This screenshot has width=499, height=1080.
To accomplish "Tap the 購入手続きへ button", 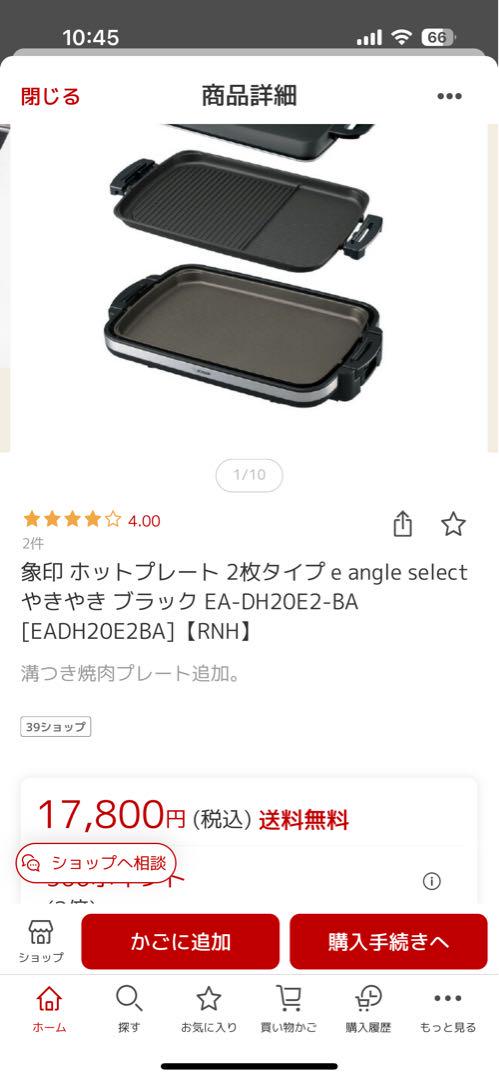I will click(389, 942).
